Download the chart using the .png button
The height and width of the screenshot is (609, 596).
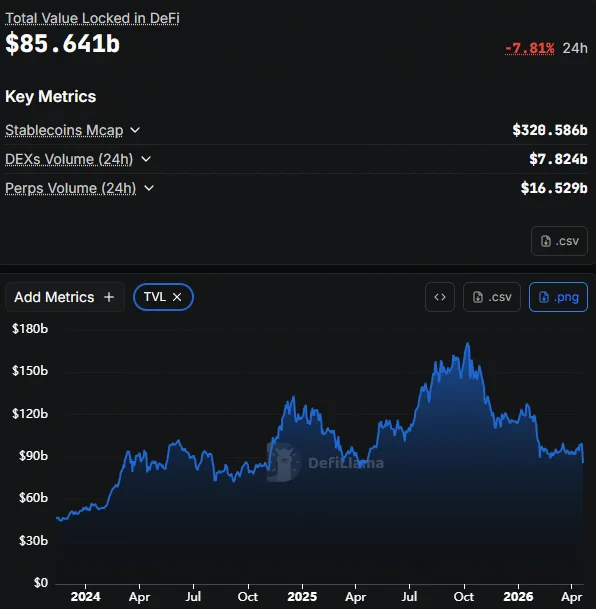[x=558, y=297]
